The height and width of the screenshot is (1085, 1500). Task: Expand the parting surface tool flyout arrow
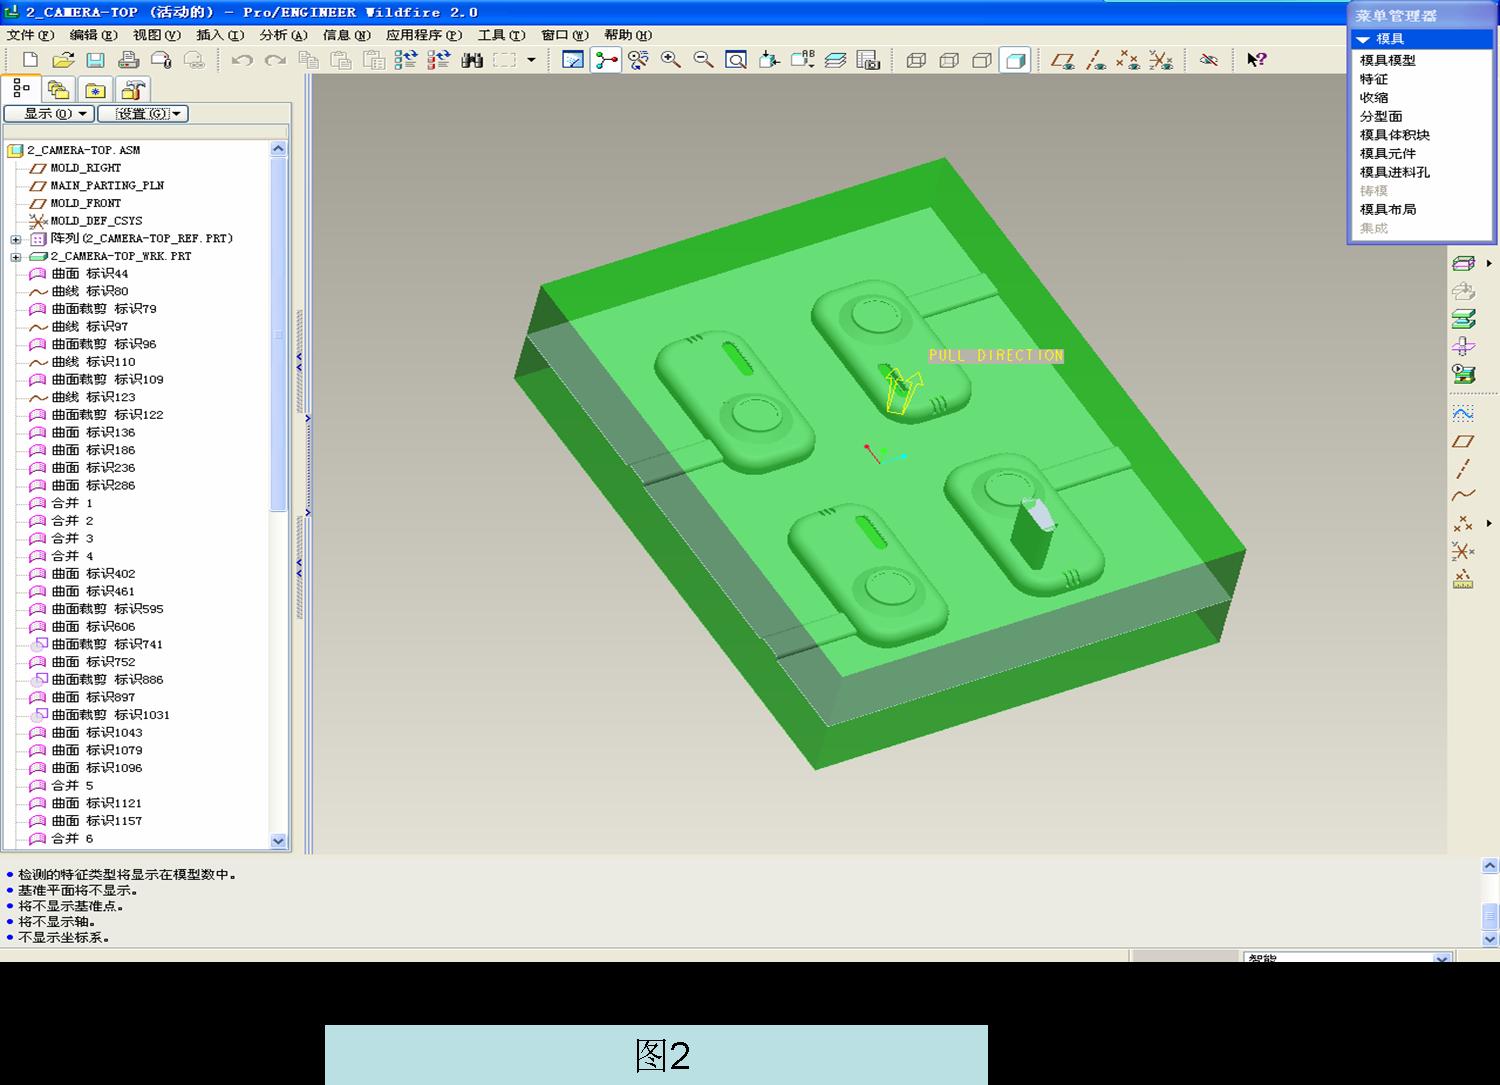click(1489, 264)
